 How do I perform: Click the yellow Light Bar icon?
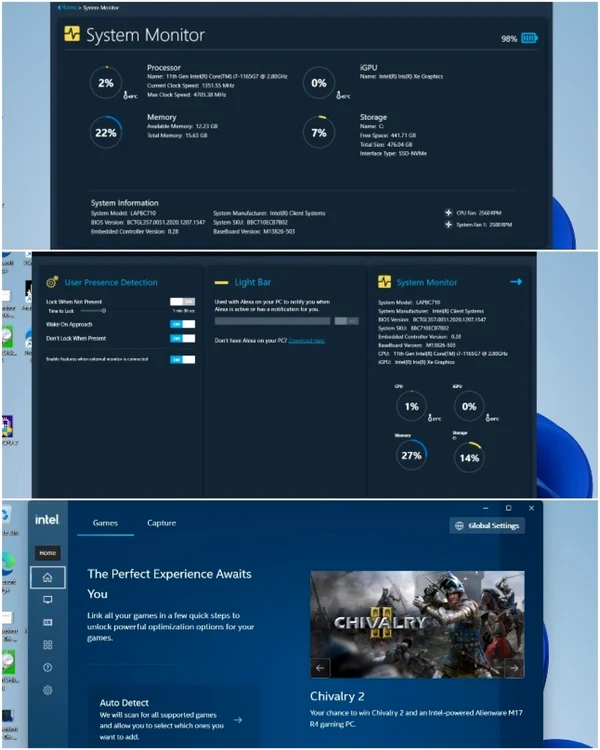pos(222,282)
